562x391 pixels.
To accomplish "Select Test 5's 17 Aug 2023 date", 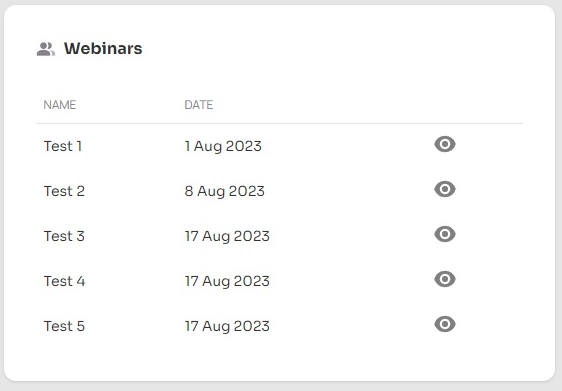I will point(227,326).
